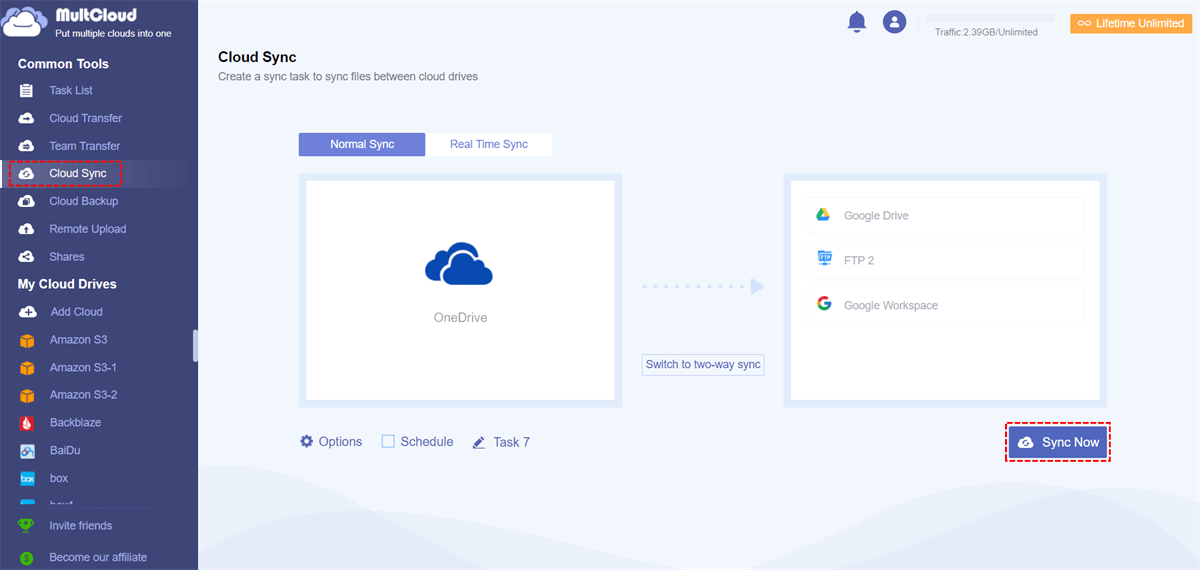This screenshot has height=570, width=1200.
Task: Click the Options gear icon
Action: pos(306,441)
